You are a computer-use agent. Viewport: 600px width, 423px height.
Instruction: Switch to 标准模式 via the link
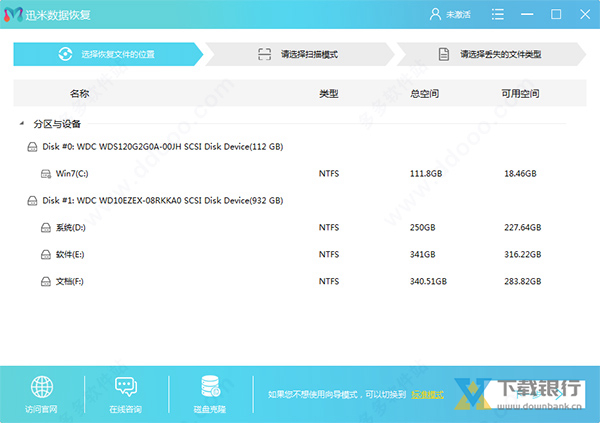tap(427, 395)
